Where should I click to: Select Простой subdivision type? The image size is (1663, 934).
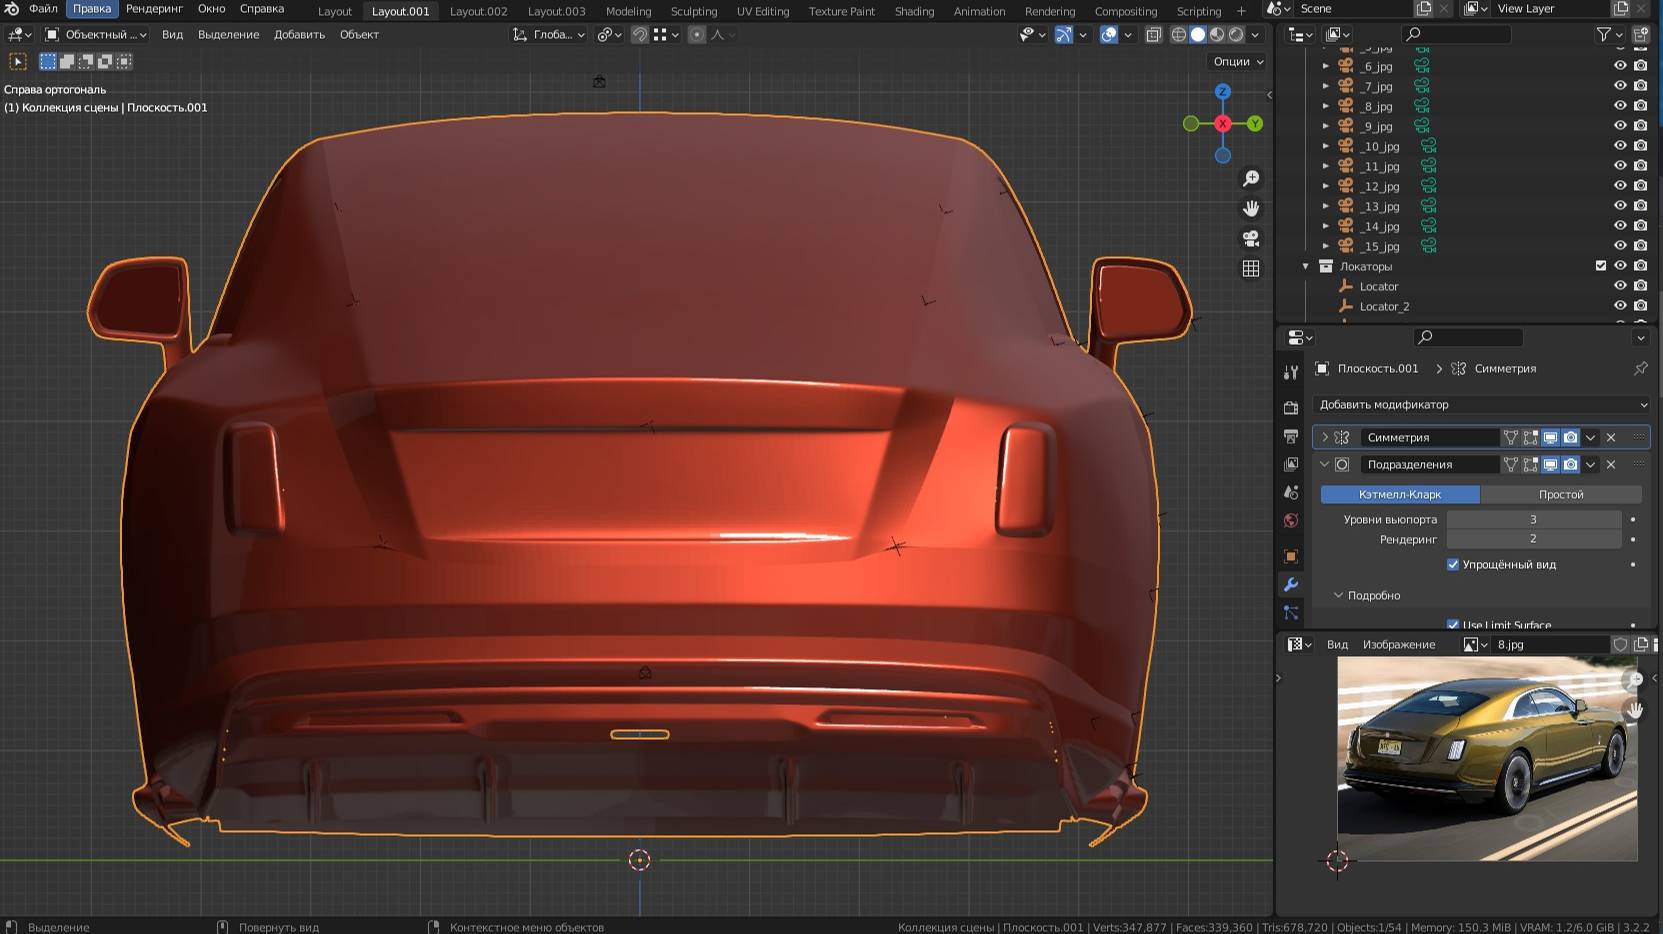pyautogui.click(x=1561, y=494)
